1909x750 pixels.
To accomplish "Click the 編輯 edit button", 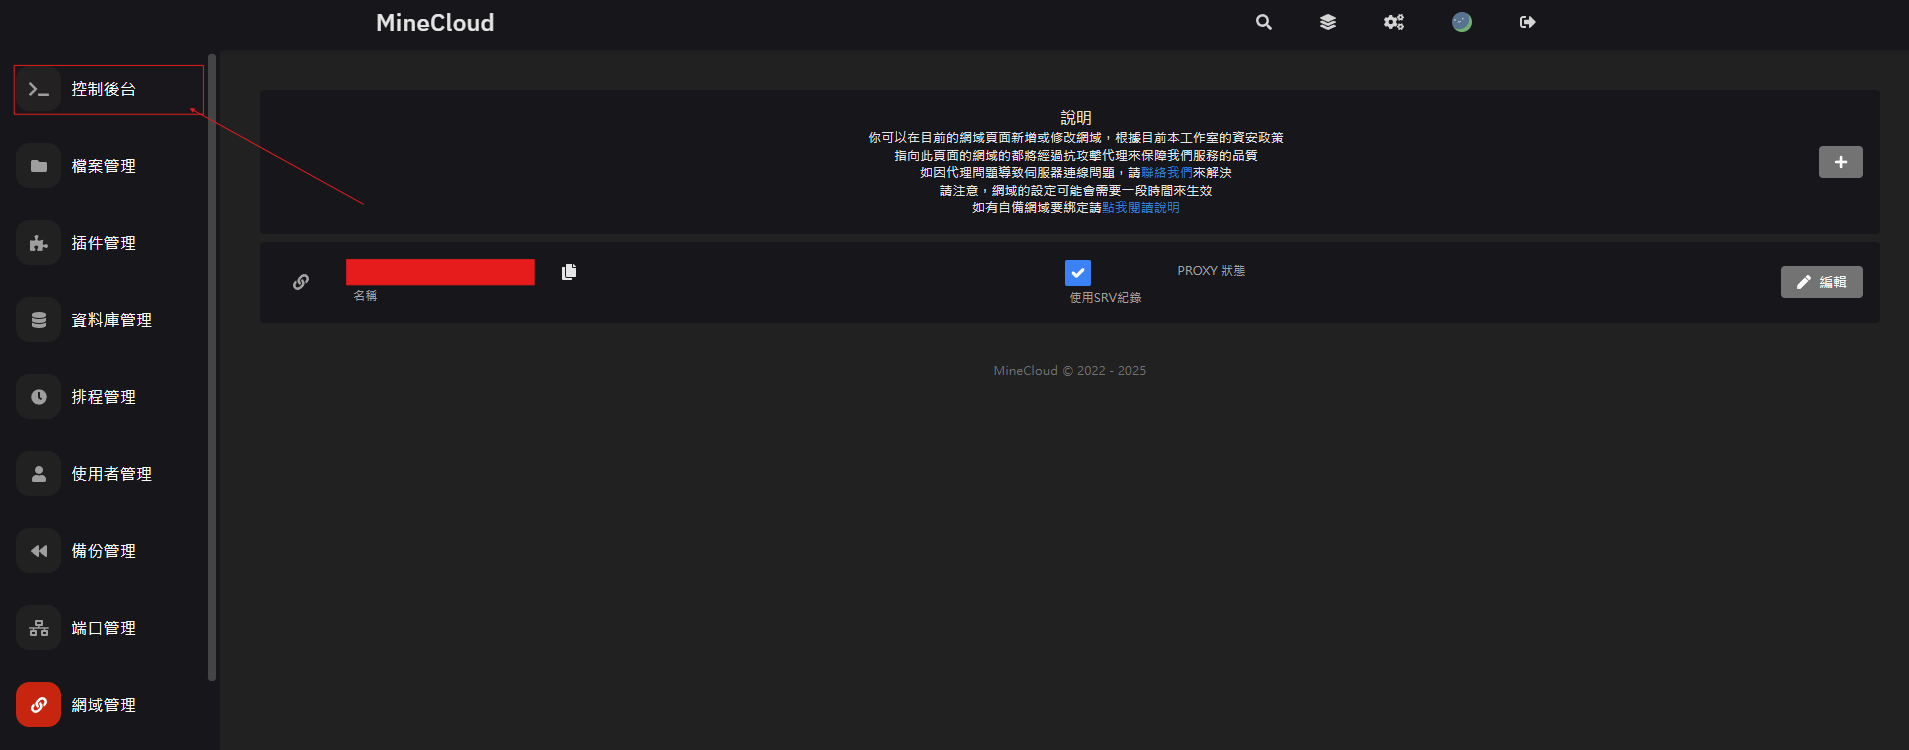I will tap(1821, 282).
